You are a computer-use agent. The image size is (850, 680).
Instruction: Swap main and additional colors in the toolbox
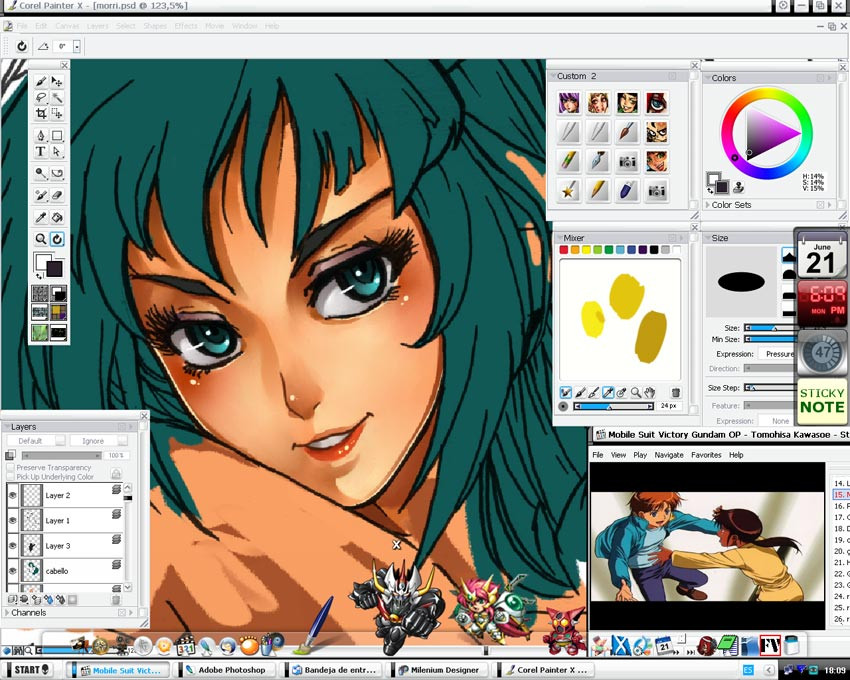[38, 277]
